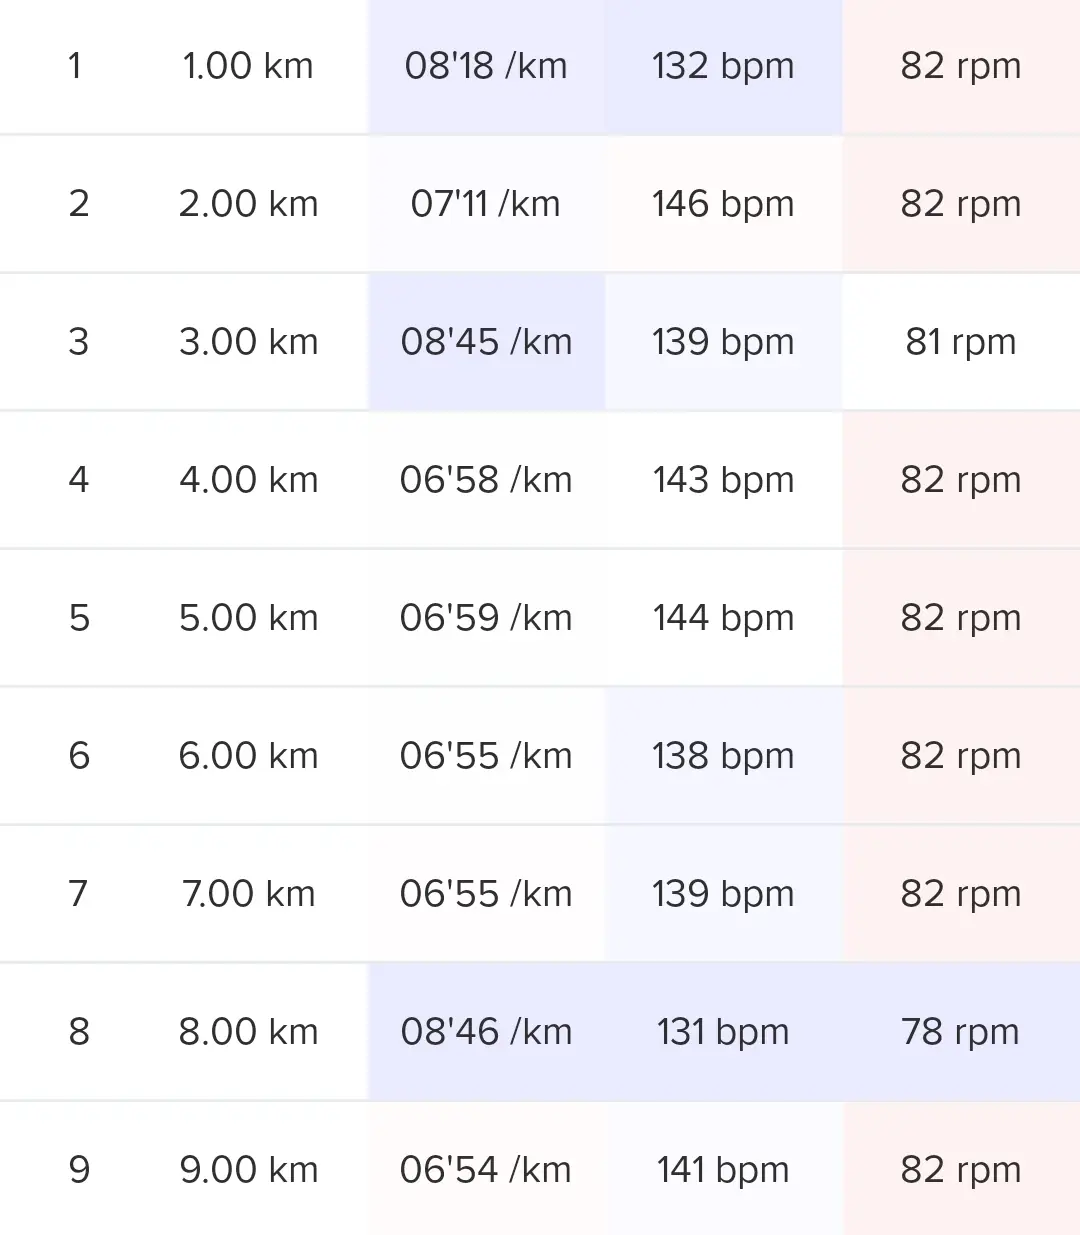Click the 08'18 /km pace cell
The image size is (1080, 1235).
pos(486,66)
